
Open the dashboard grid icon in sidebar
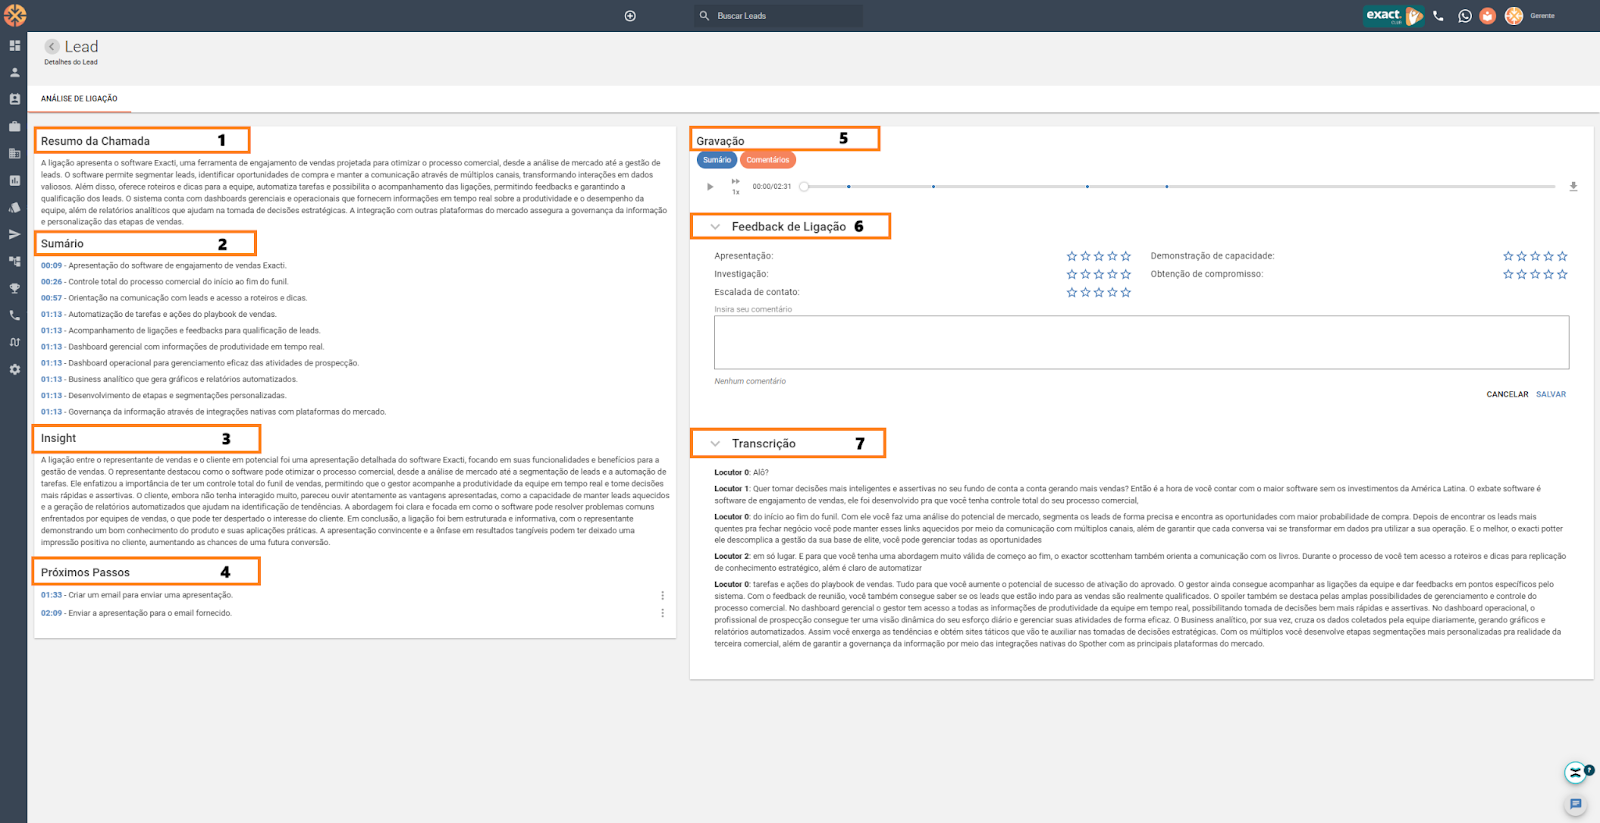15,46
